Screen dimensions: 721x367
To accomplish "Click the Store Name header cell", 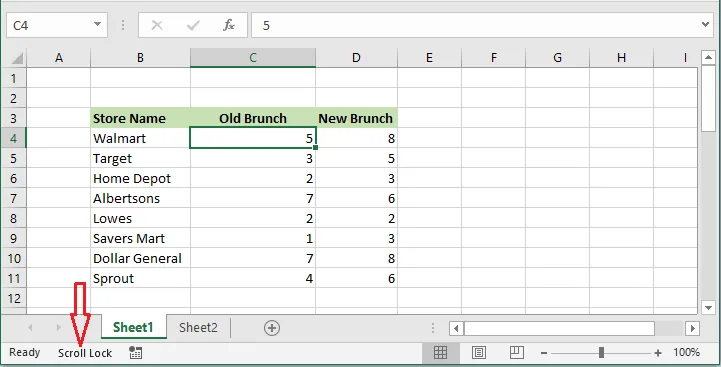I will tap(140, 118).
